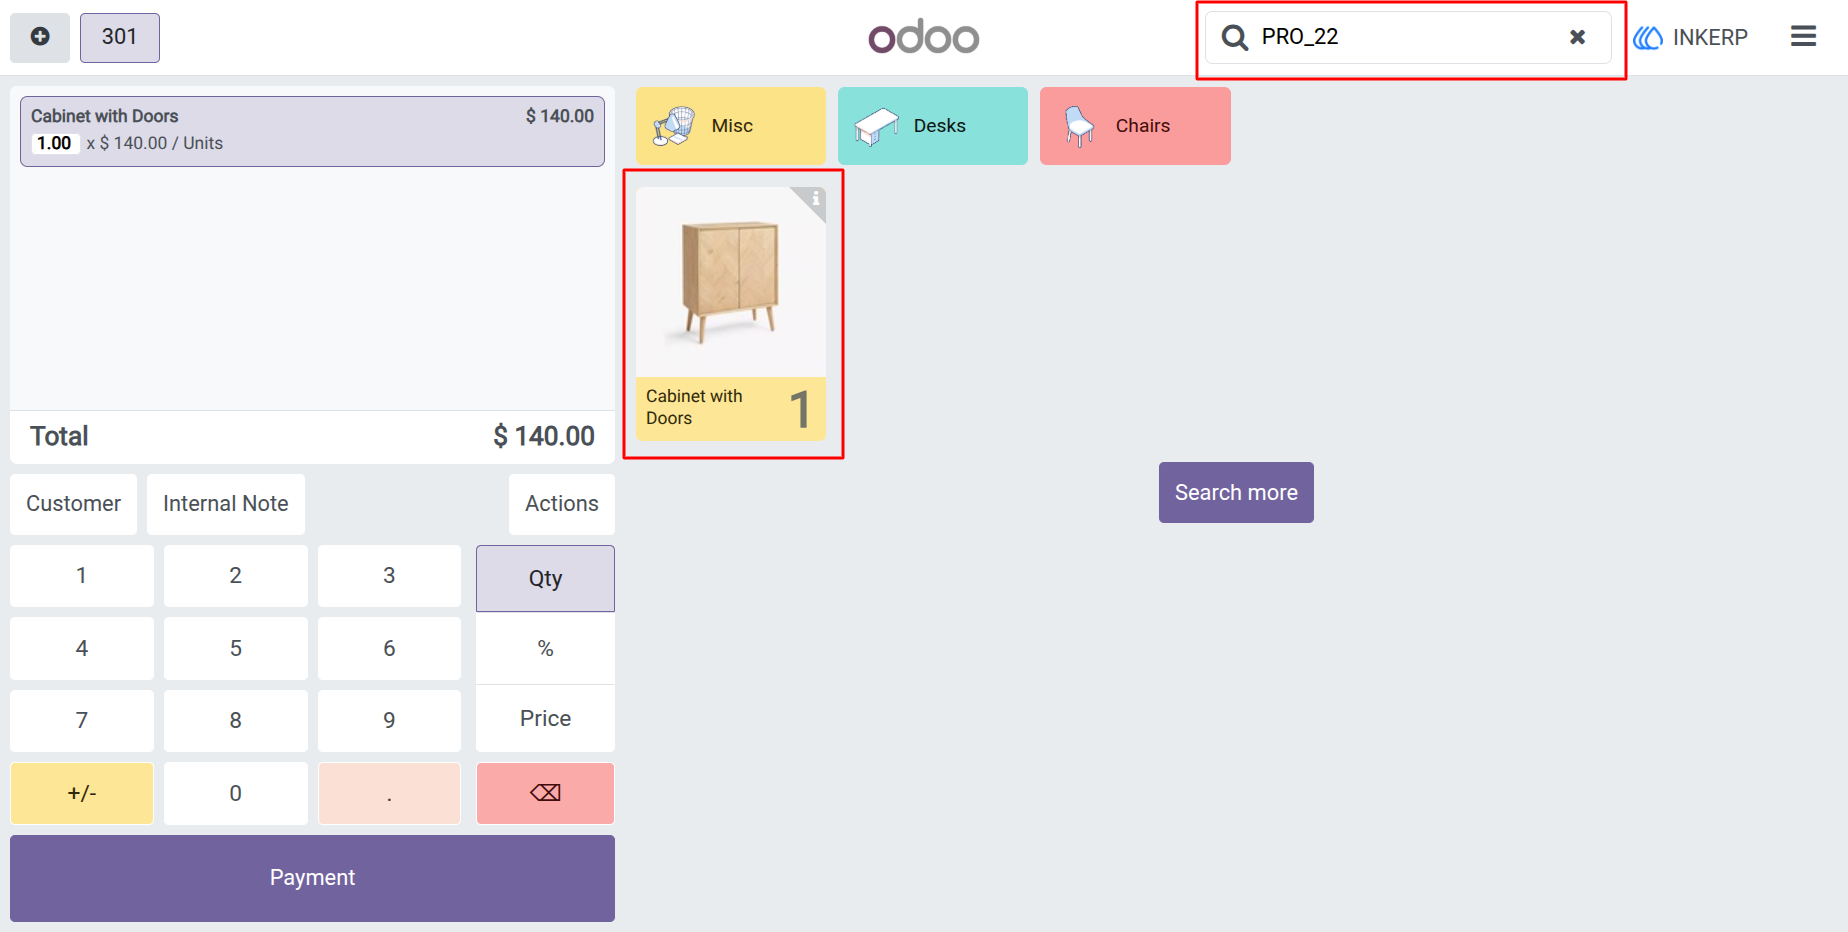Image resolution: width=1848 pixels, height=932 pixels.
Task: Select the Misc category
Action: tap(731, 126)
